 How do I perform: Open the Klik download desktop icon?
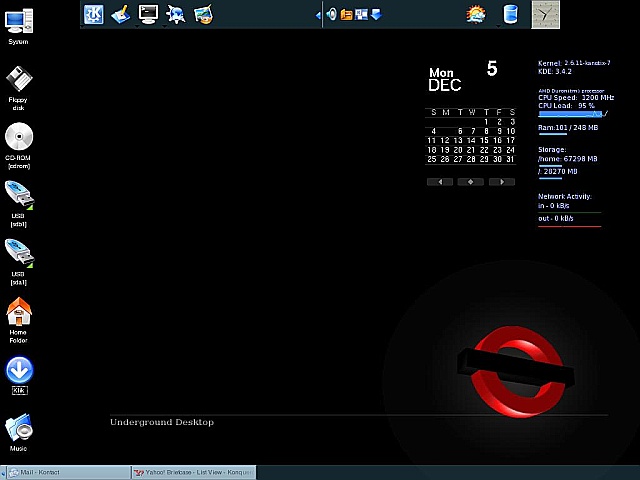19,376
